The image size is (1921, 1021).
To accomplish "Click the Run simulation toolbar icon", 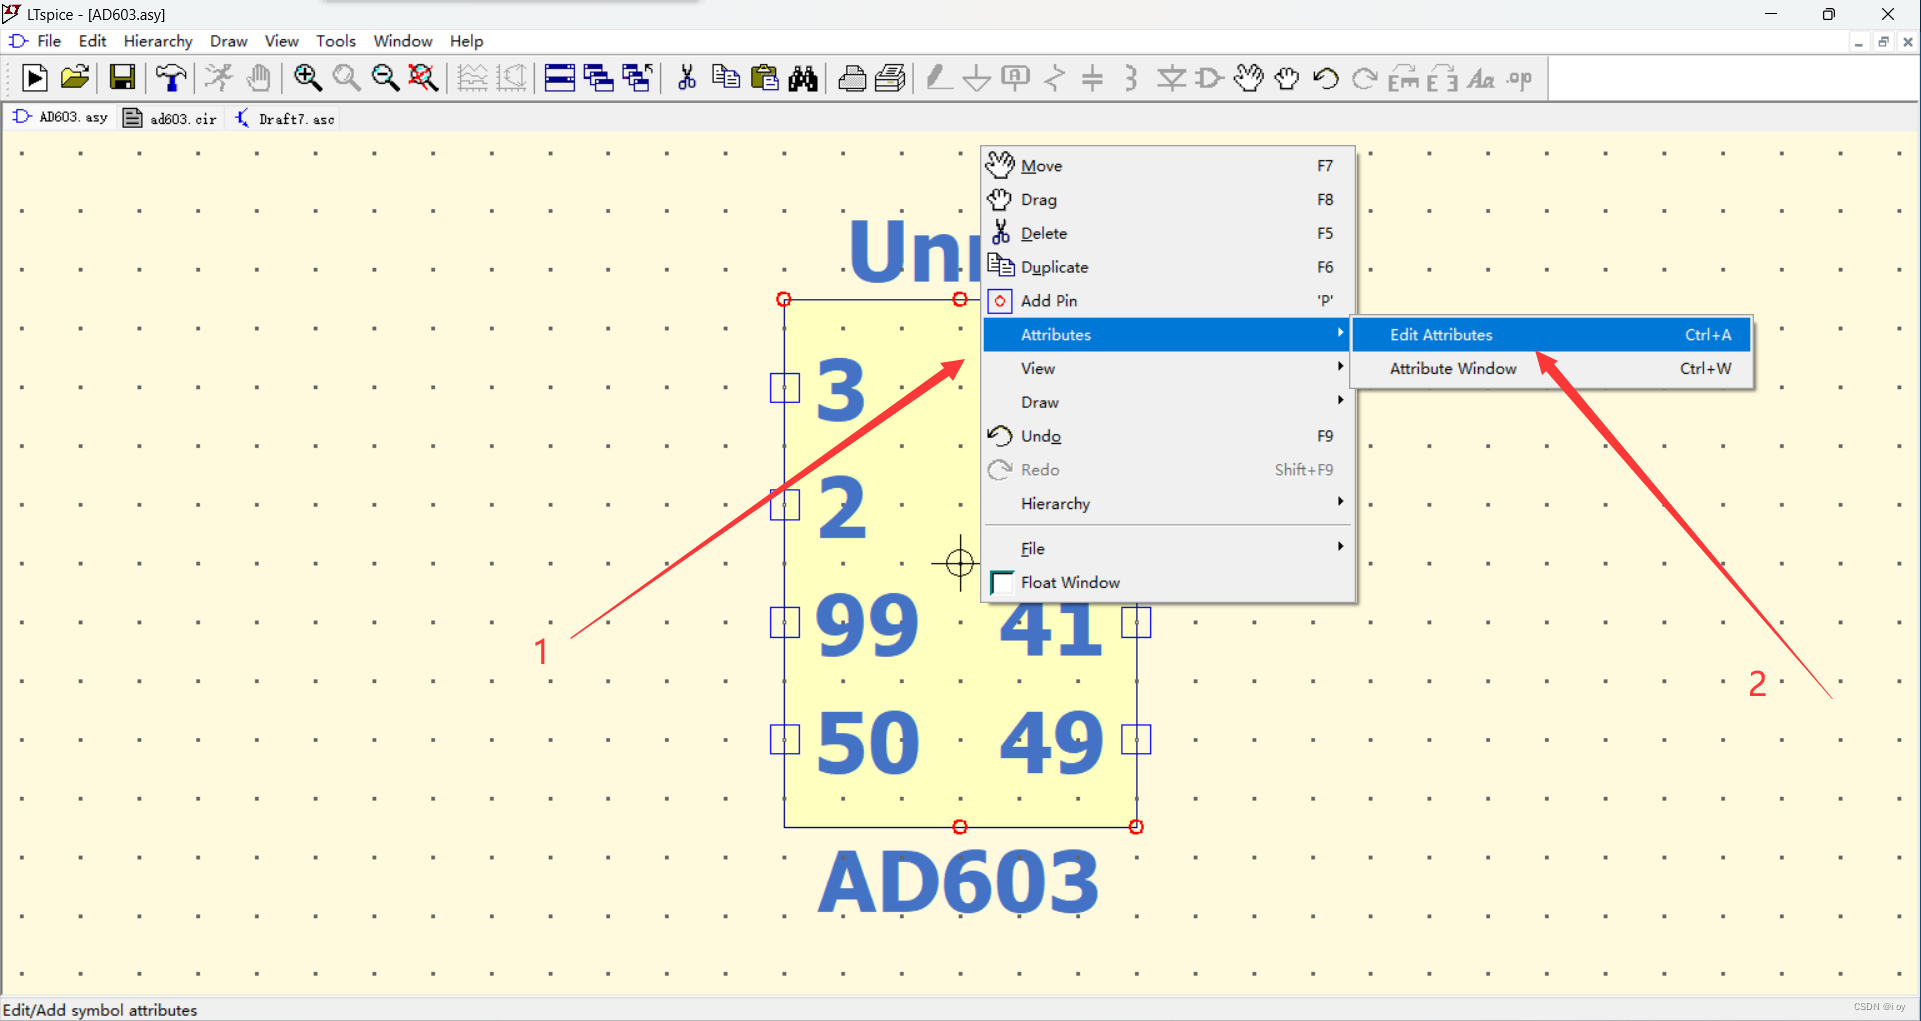I will point(34,78).
